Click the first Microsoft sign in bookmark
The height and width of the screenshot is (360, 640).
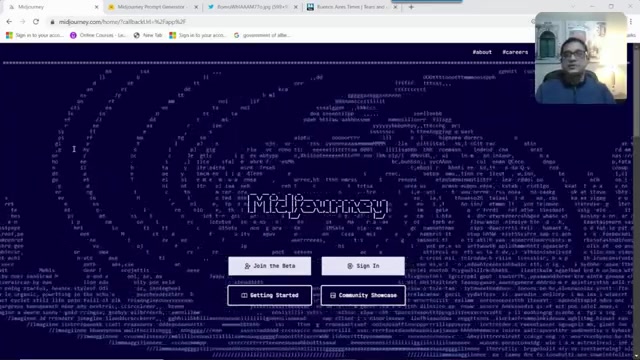tap(35, 36)
